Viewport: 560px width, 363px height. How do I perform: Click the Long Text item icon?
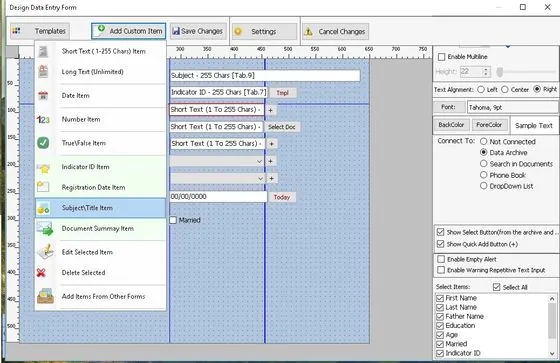pos(43,71)
